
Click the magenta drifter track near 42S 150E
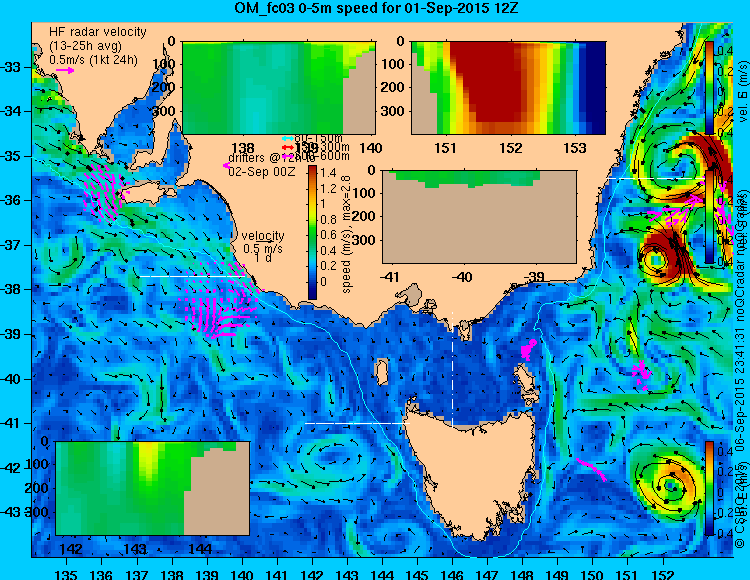[592, 470]
